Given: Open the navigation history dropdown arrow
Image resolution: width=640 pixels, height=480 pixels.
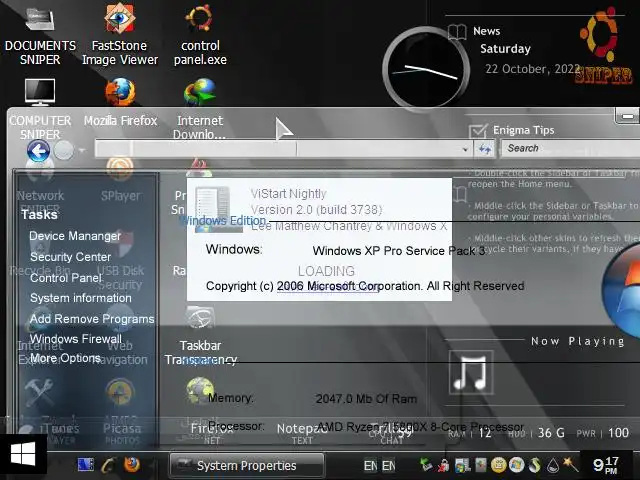Looking at the screenshot, I should coord(82,150).
